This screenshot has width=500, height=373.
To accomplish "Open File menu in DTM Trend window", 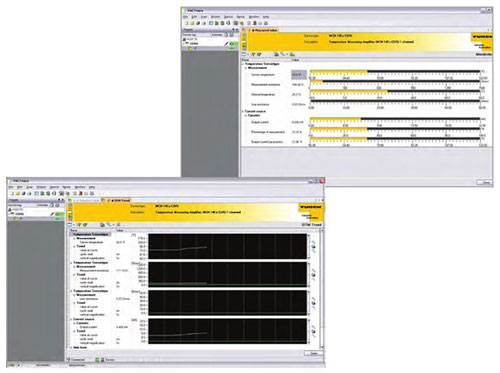I will (x=12, y=187).
